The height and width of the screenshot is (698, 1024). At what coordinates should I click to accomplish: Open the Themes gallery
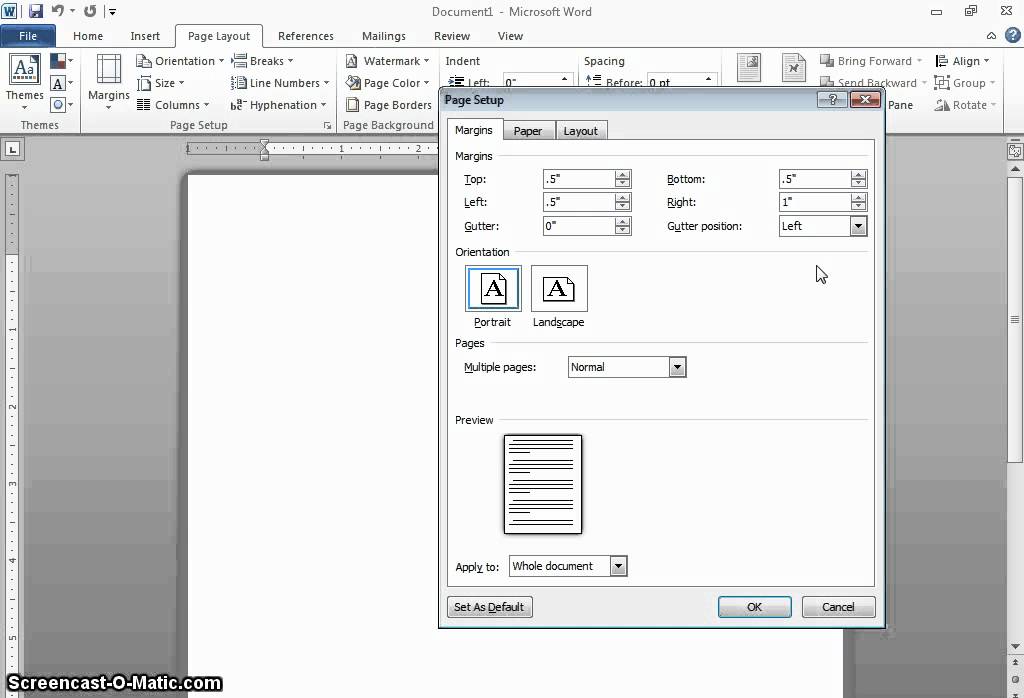pos(24,82)
